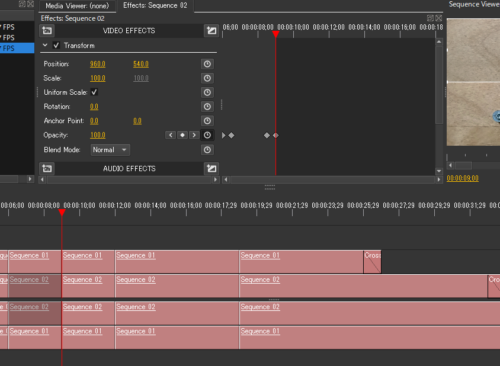The height and width of the screenshot is (366, 500).
Task: Click the Anchor Point stopwatch icon
Action: click(207, 121)
